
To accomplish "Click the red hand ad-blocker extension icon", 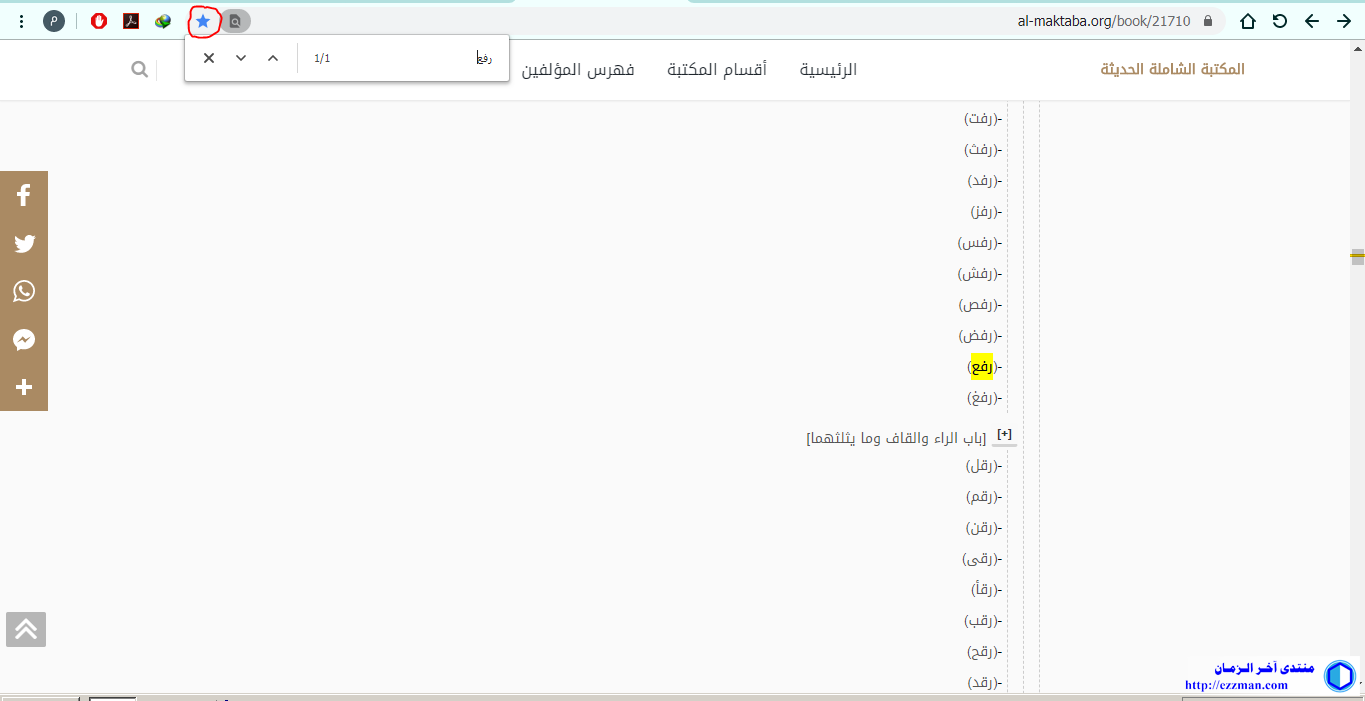I will point(99,21).
